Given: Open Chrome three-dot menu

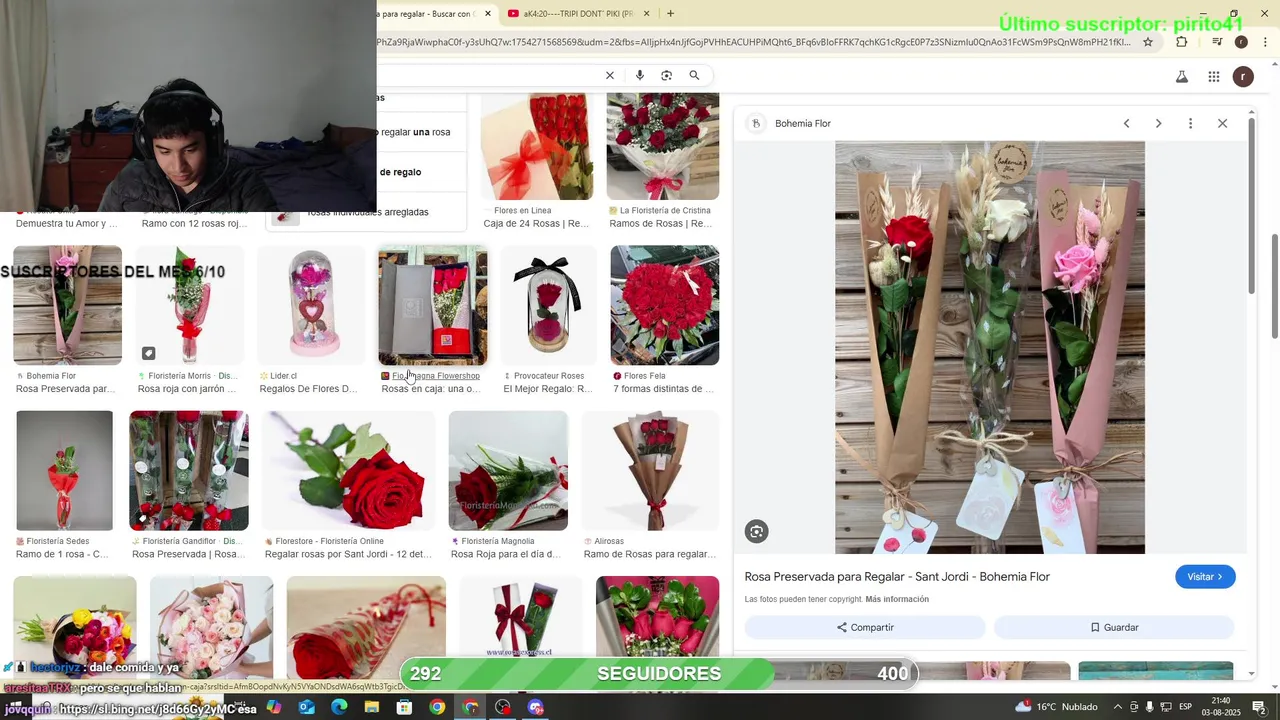Looking at the screenshot, I should pyautogui.click(x=1265, y=42).
